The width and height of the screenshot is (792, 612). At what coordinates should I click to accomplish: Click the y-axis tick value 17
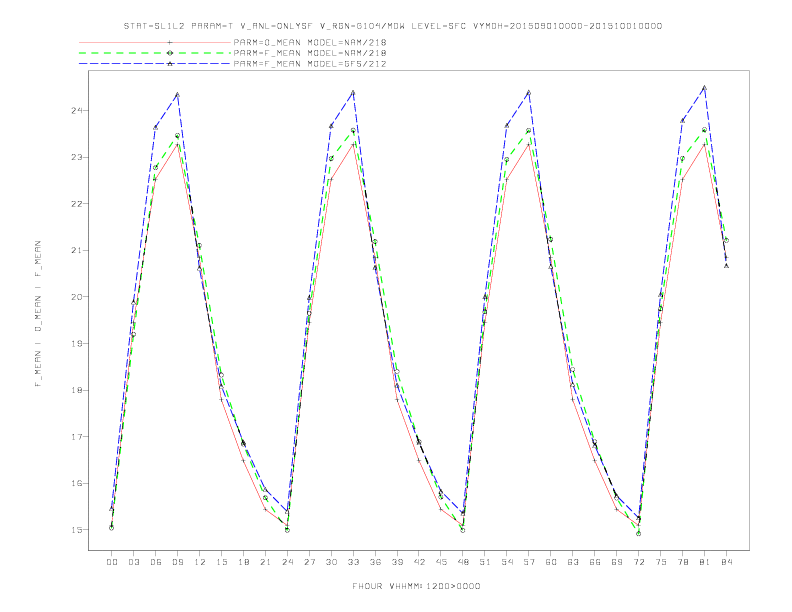click(77, 437)
